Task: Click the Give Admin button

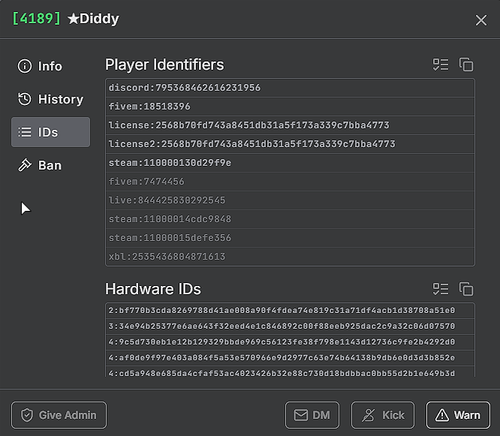Action: 59,415
